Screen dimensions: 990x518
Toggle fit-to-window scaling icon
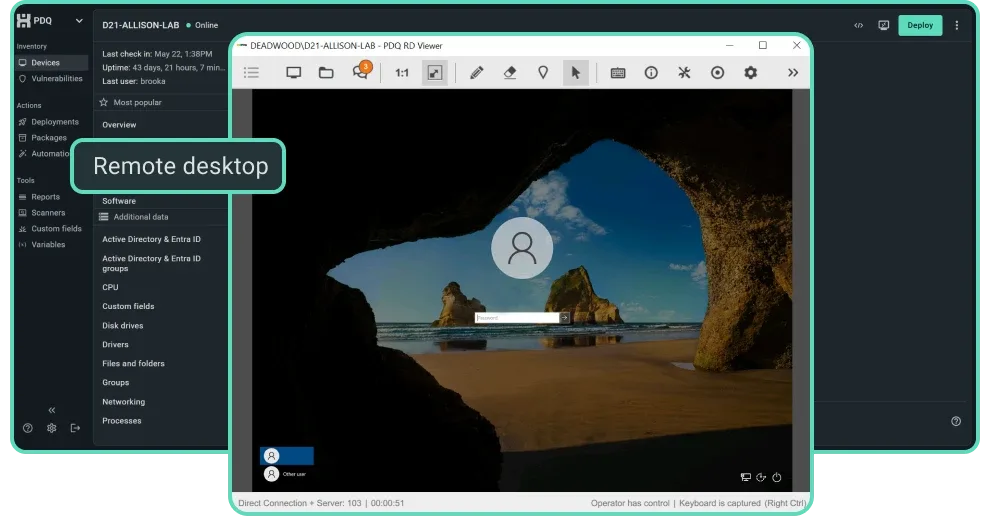coord(435,73)
